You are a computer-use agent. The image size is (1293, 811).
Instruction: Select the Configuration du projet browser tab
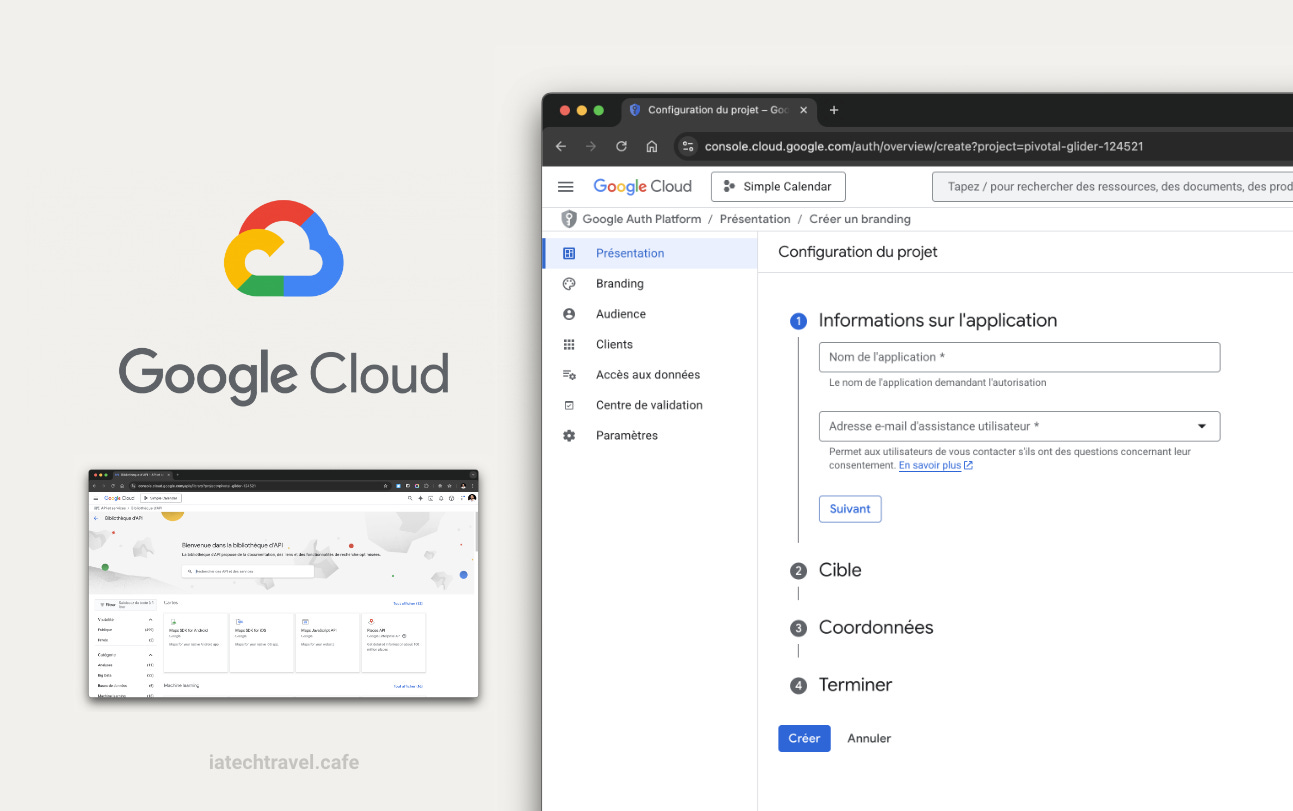click(718, 110)
